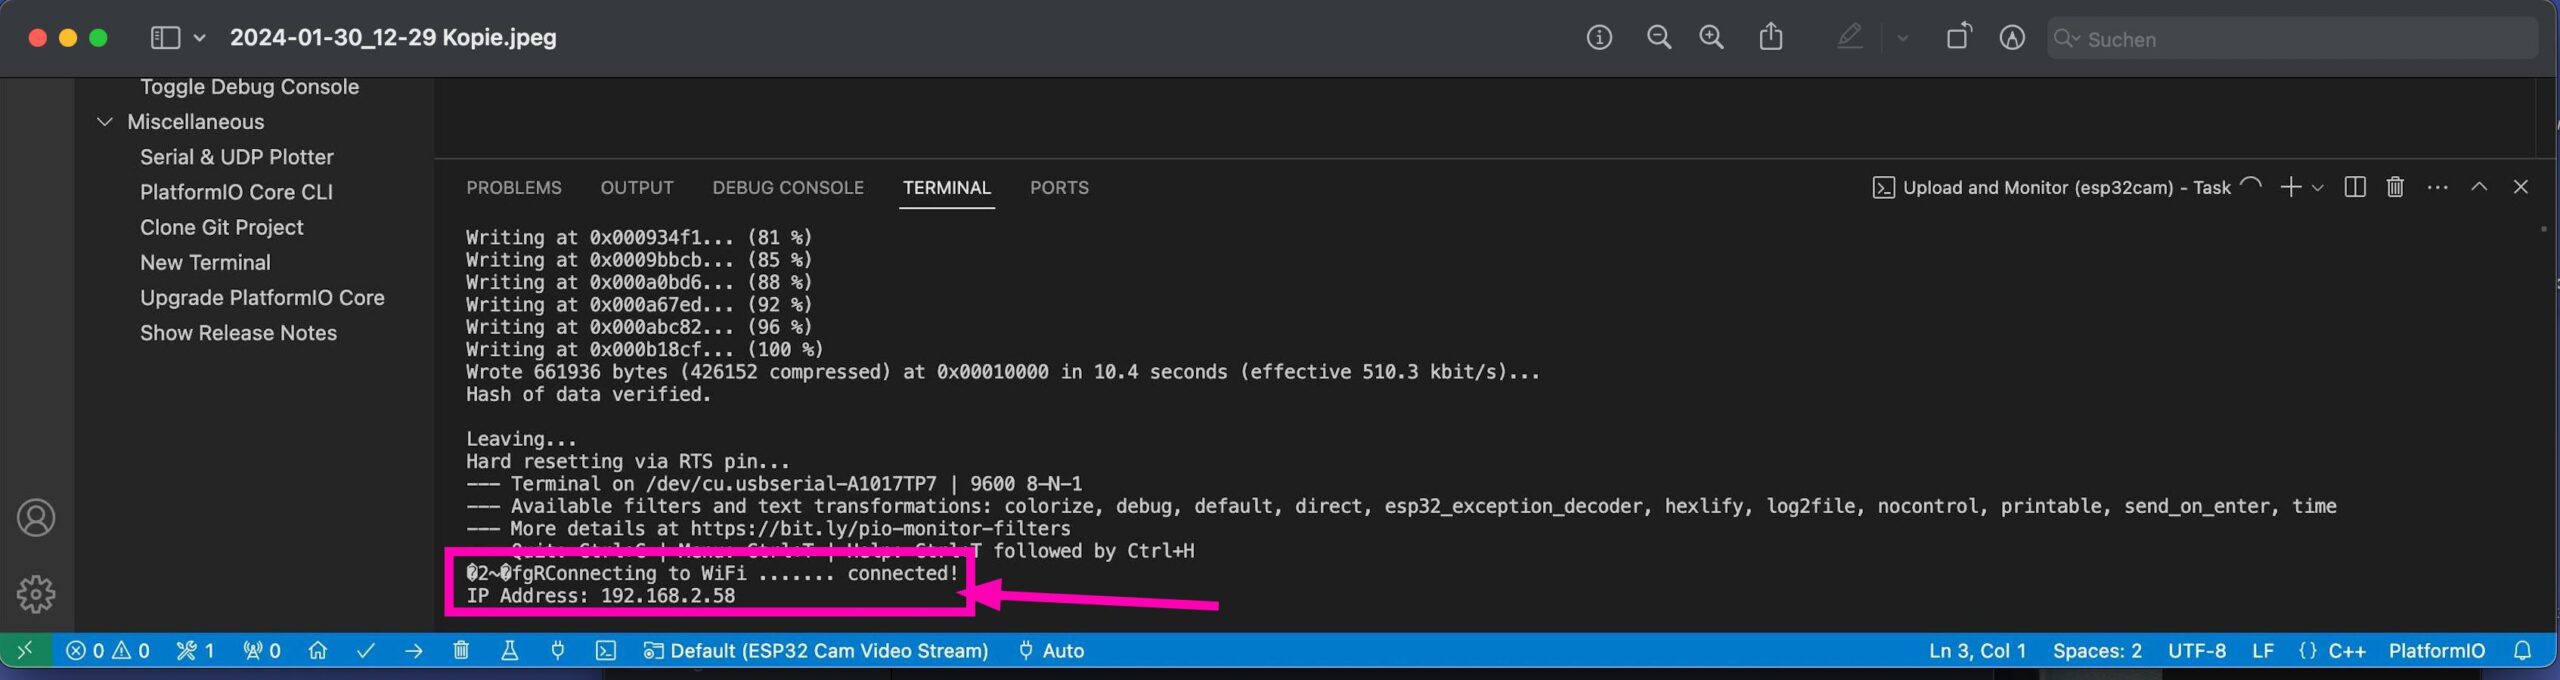
Task: Open the Manage gear in the activity bar
Action: (36, 594)
